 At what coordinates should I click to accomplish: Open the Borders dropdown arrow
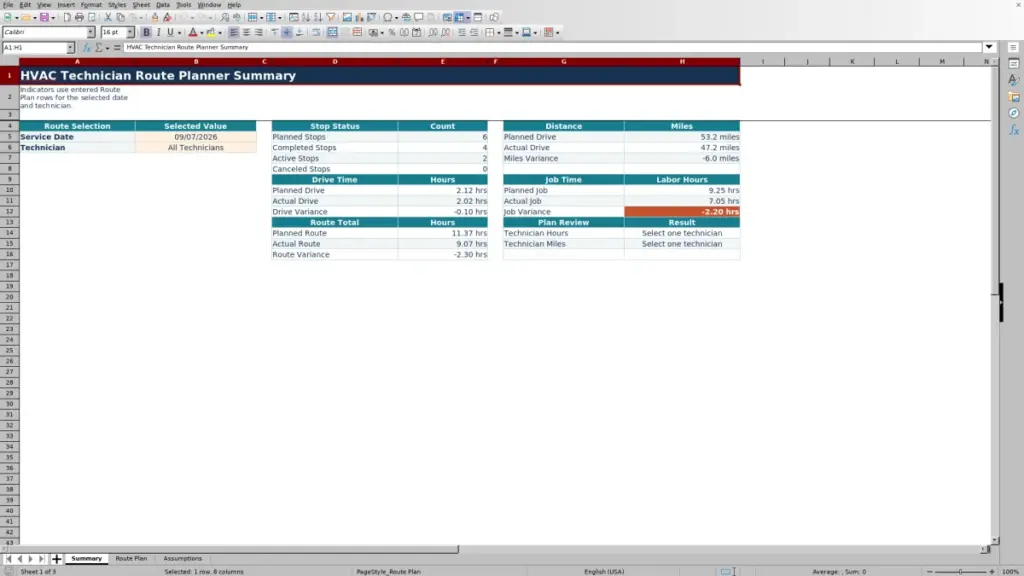(x=499, y=33)
